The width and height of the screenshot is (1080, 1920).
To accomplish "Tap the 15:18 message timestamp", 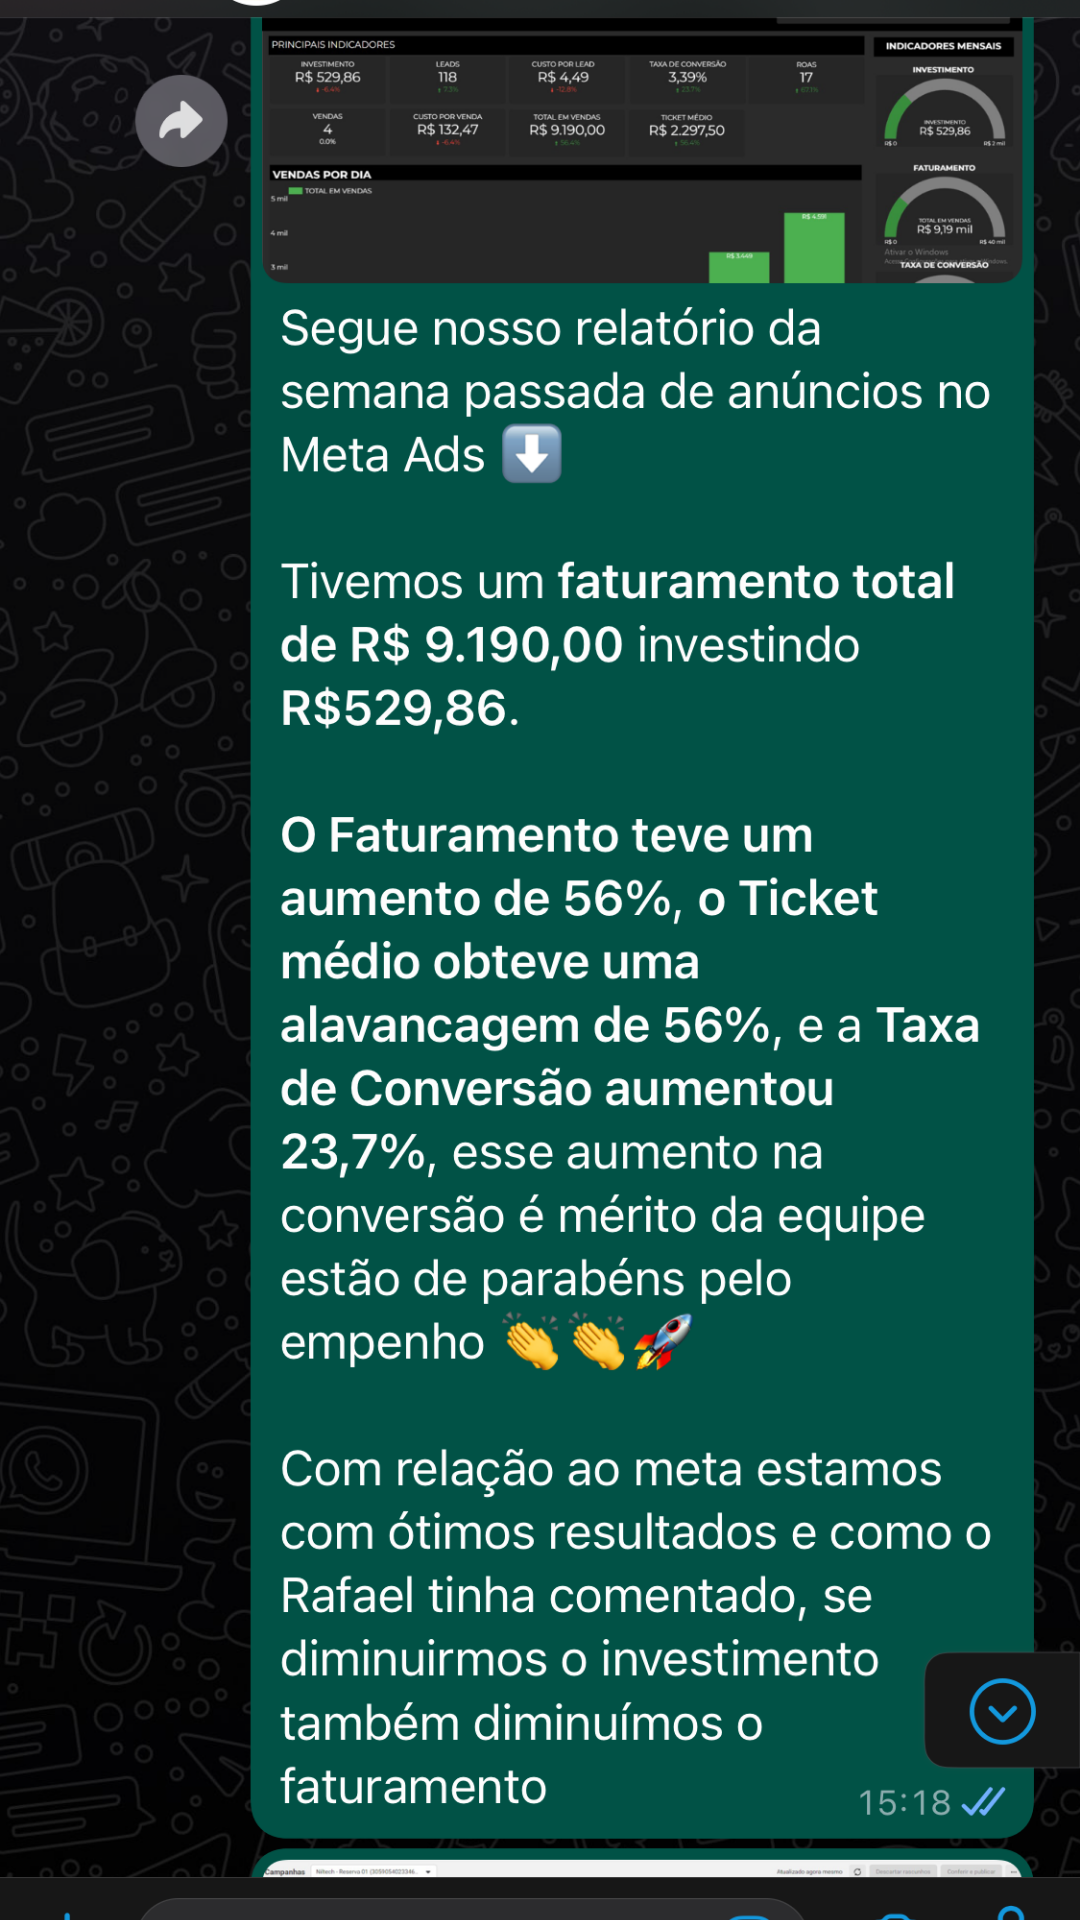I will click(904, 1803).
